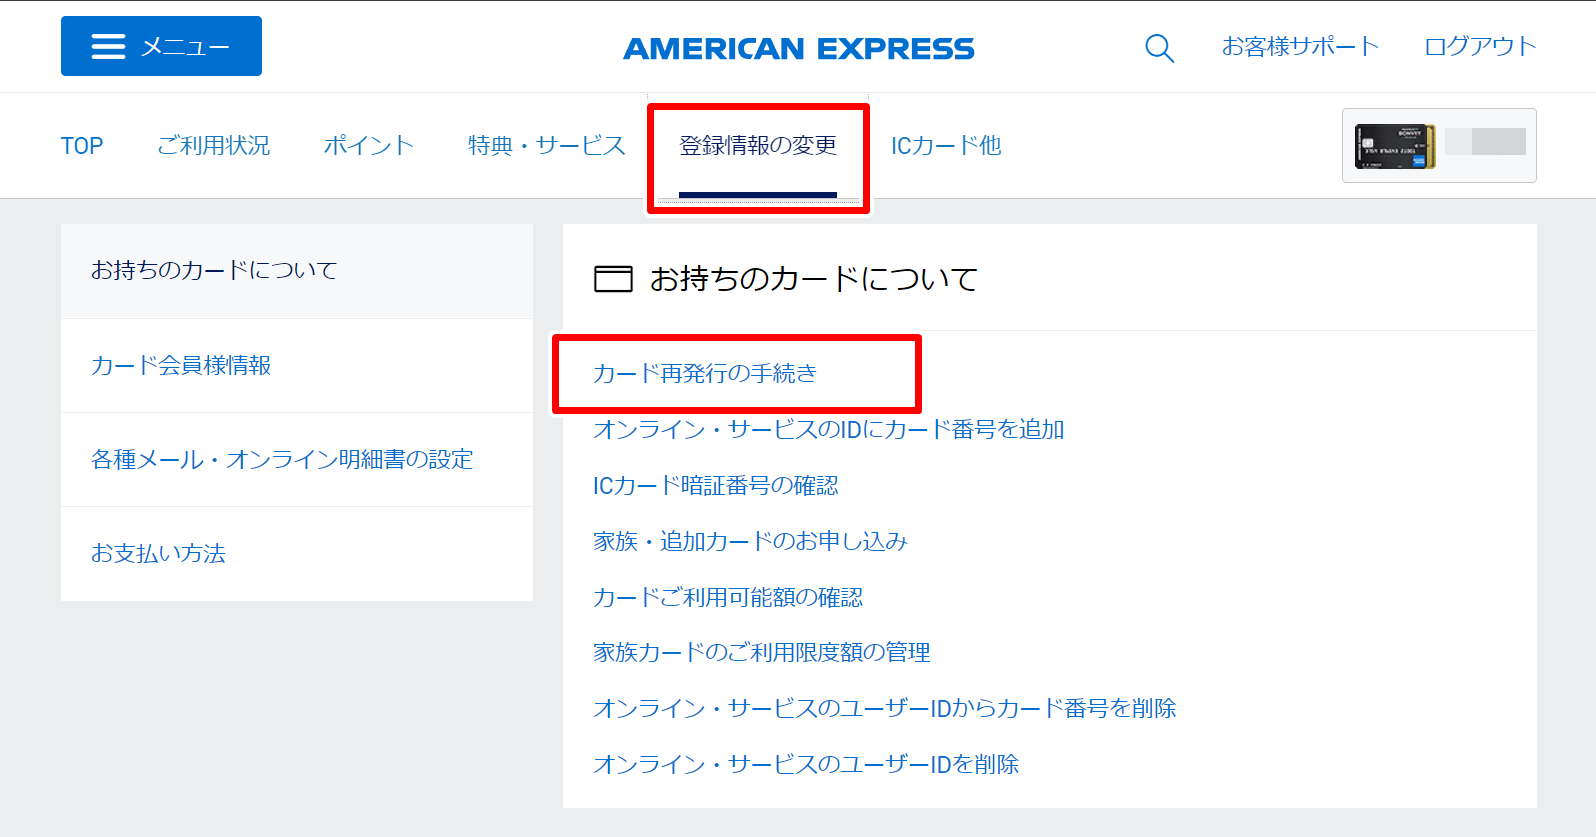
Task: Open ユーザーIDからカード番号を削除 link
Action: pyautogui.click(x=885, y=709)
